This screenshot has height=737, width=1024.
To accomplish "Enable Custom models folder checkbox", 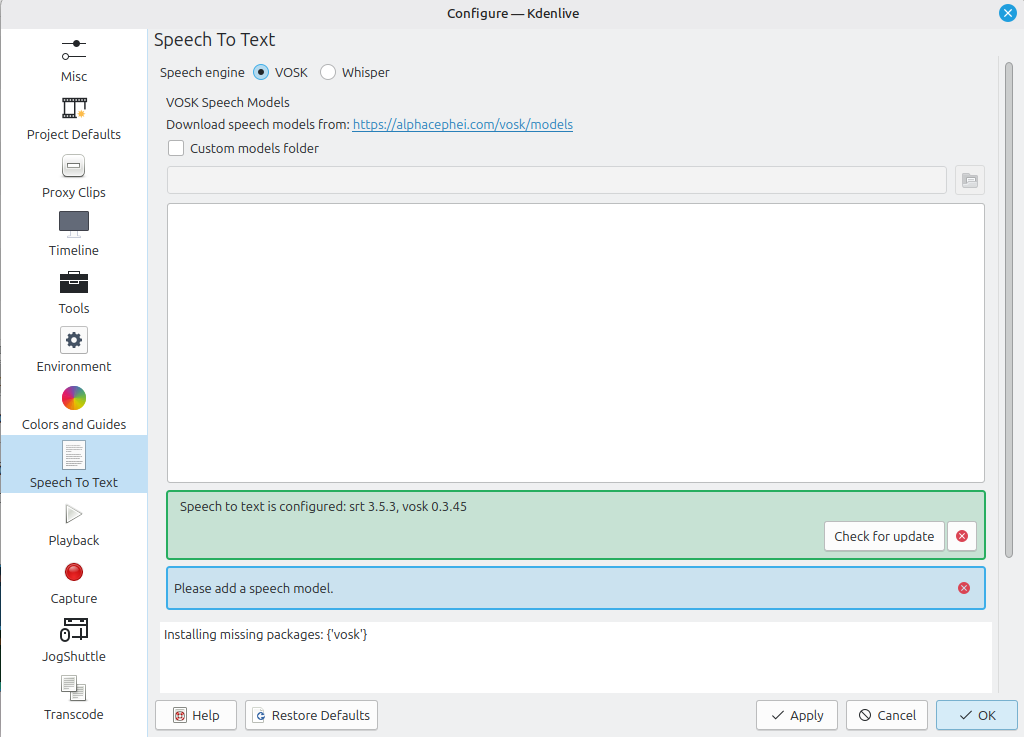I will (x=176, y=148).
